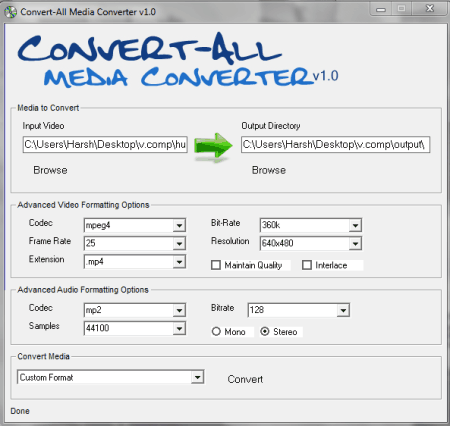Minimize the Convert-All window
450x426 pixels.
381,9
